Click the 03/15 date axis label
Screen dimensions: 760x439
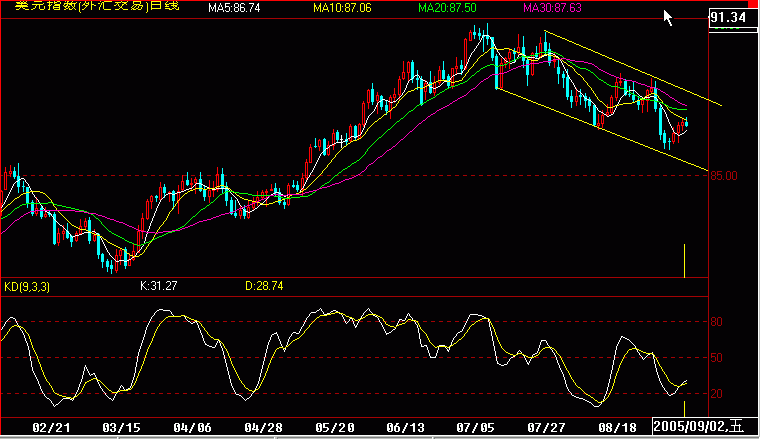(122, 428)
